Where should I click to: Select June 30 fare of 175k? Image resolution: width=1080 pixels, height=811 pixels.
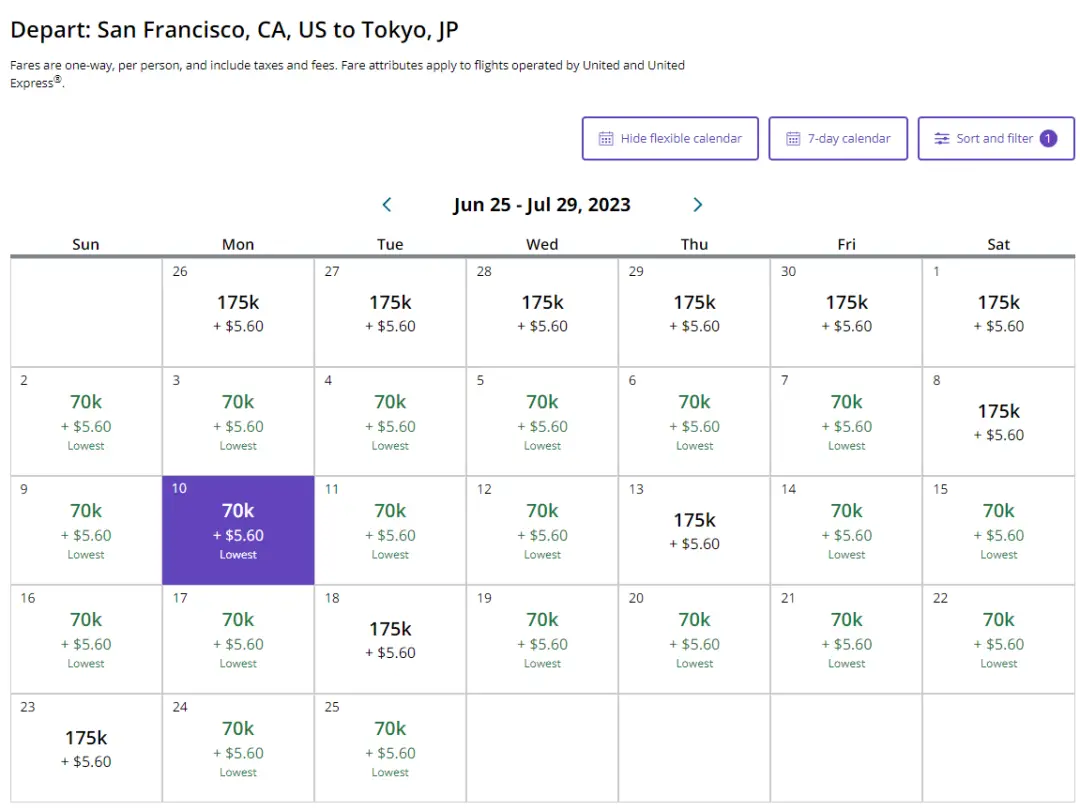[847, 313]
